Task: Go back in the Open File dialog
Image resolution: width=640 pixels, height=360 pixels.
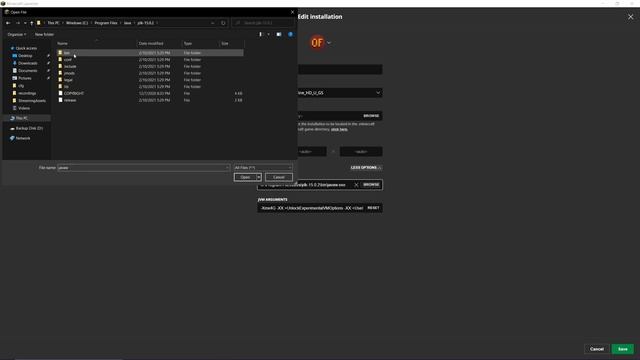Action: [8, 23]
